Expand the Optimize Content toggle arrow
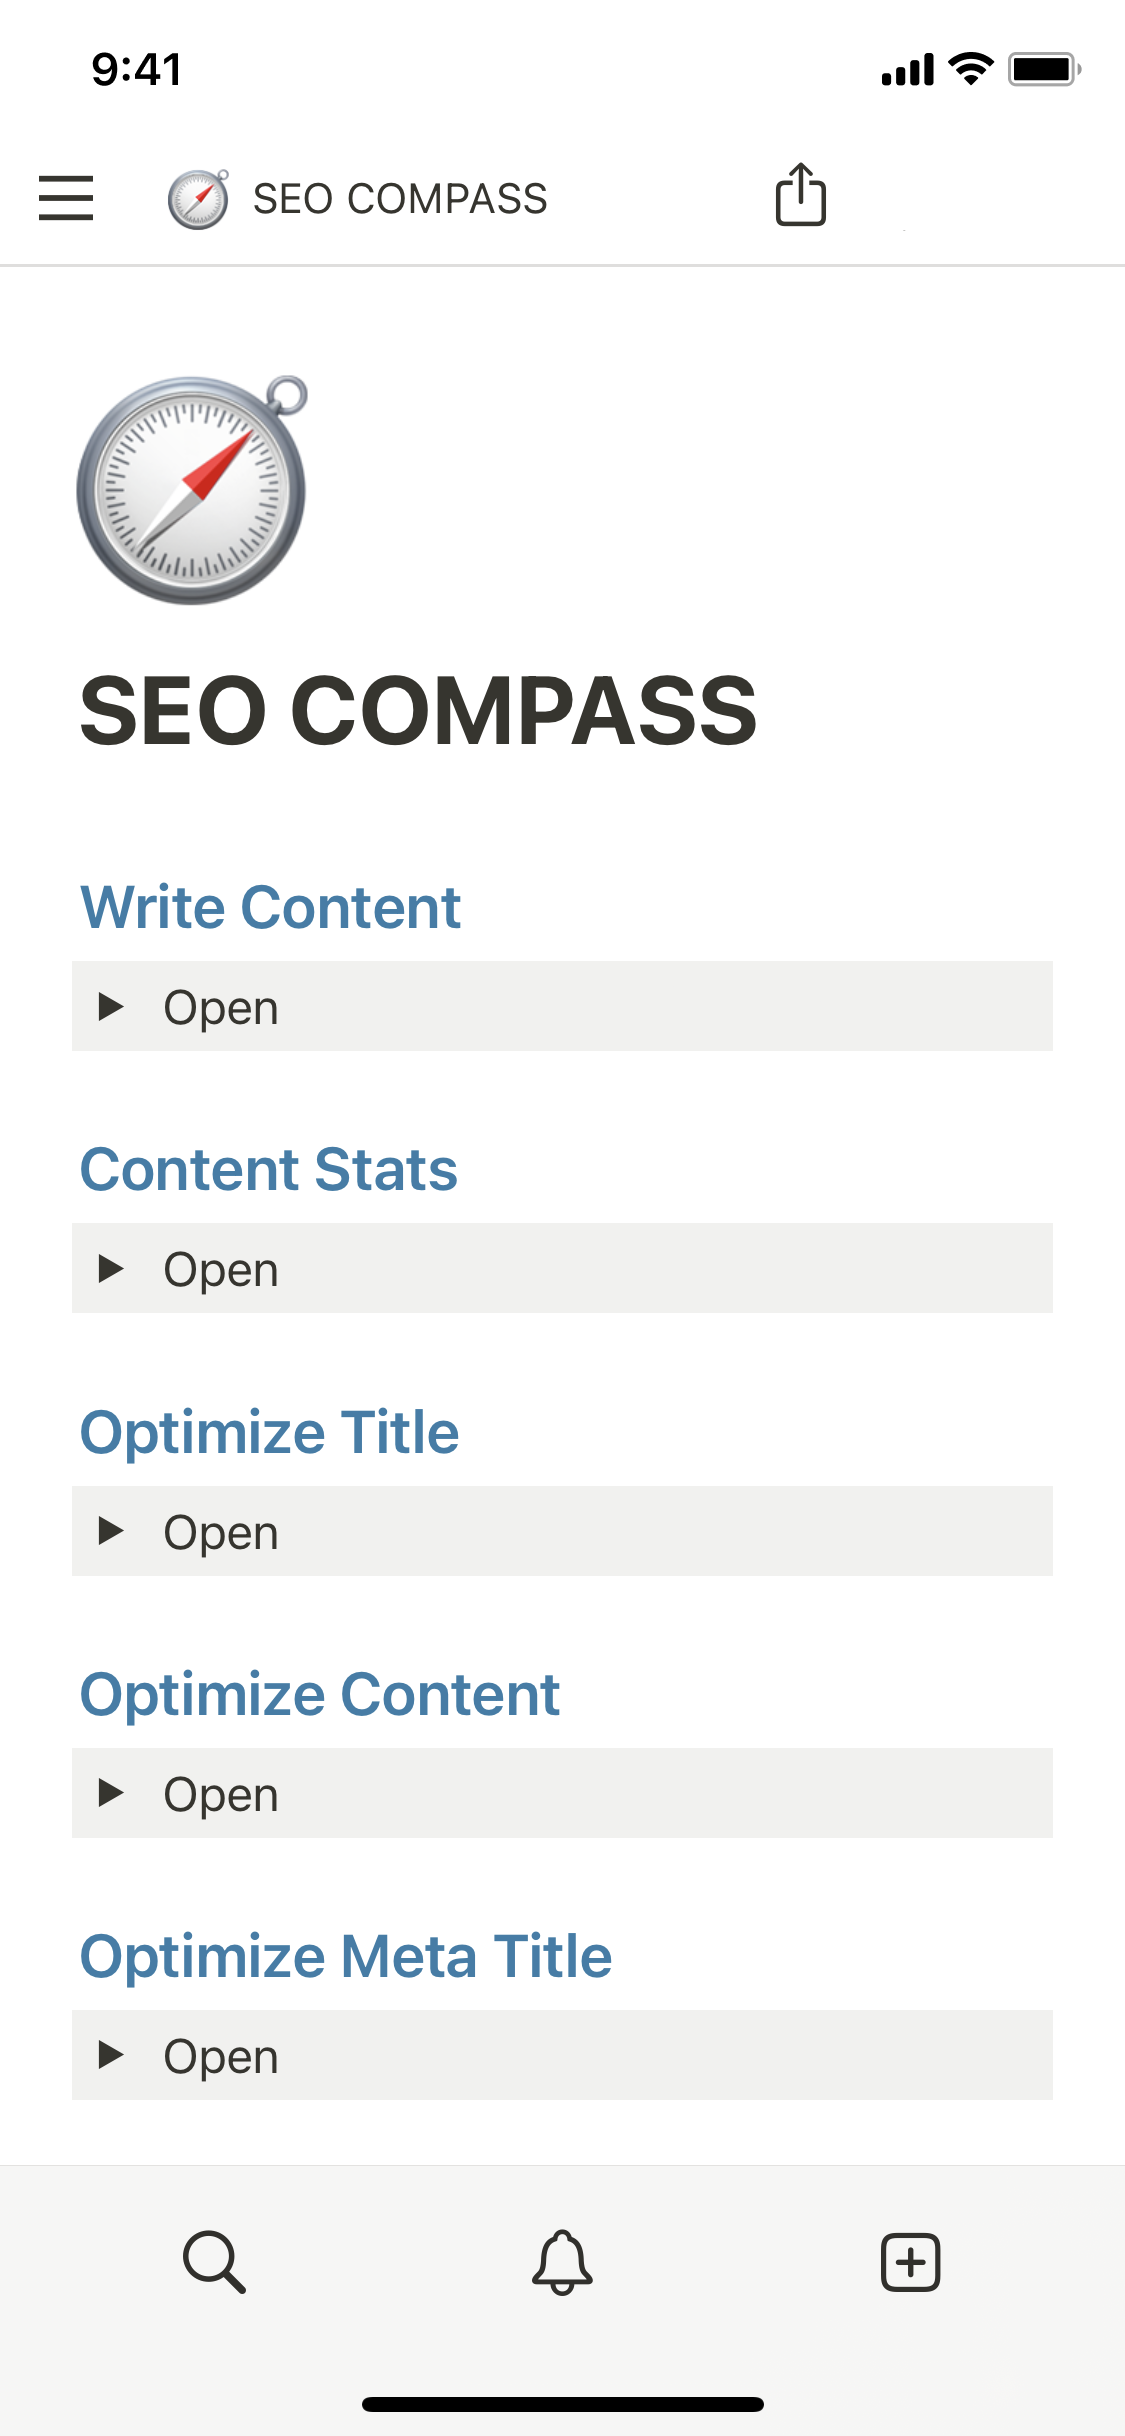1125x2436 pixels. click(111, 1793)
